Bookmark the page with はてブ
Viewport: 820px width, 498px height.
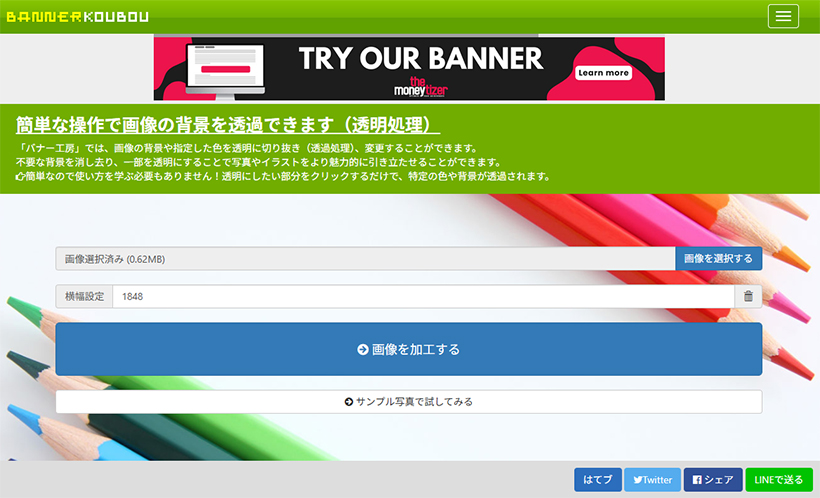coord(598,480)
